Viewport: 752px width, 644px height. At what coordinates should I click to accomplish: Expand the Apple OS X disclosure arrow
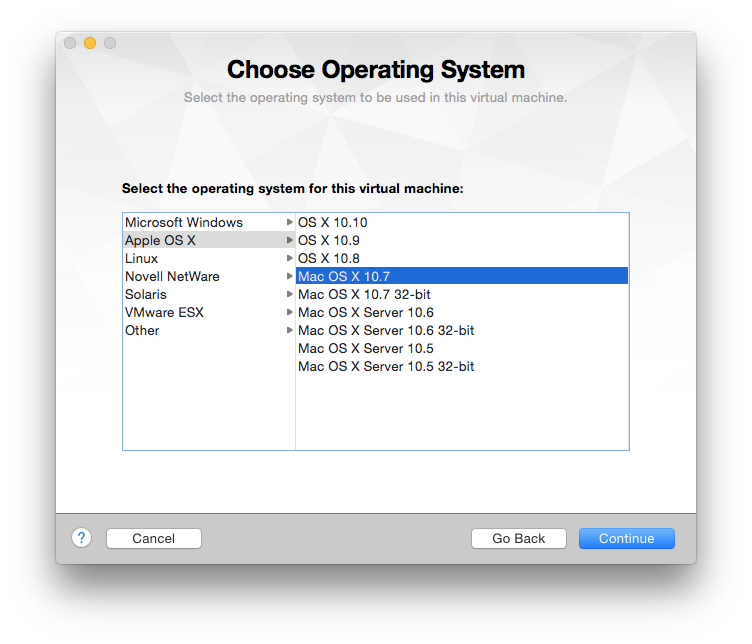tap(289, 240)
